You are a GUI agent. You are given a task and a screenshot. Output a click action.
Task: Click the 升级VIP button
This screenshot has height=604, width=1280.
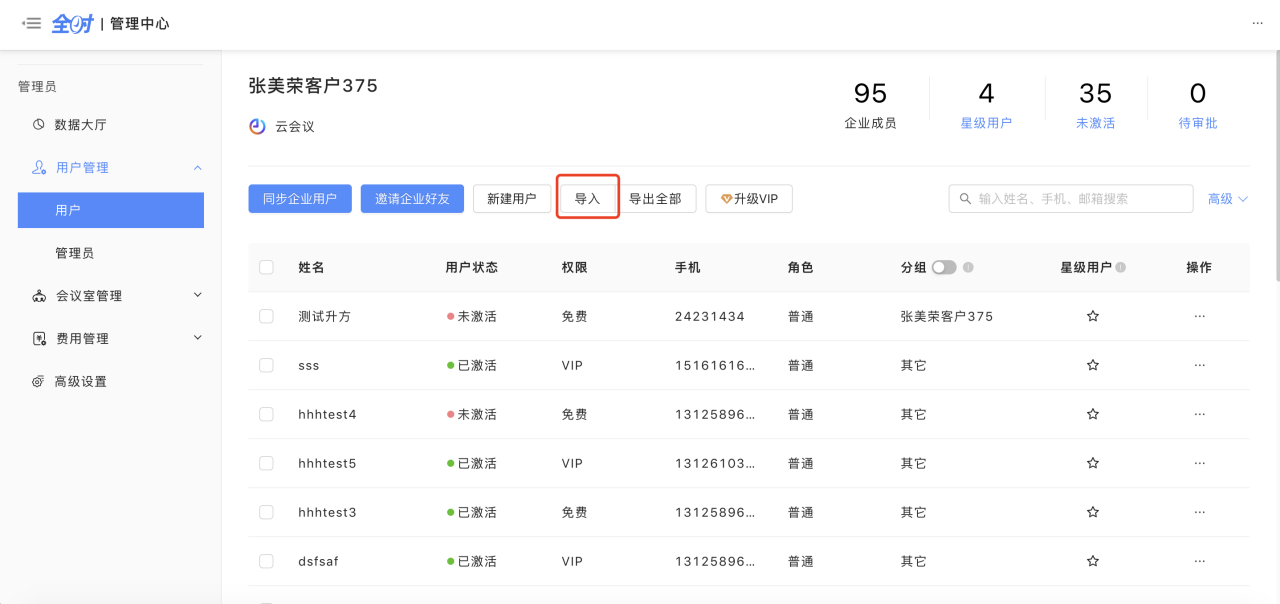(749, 199)
